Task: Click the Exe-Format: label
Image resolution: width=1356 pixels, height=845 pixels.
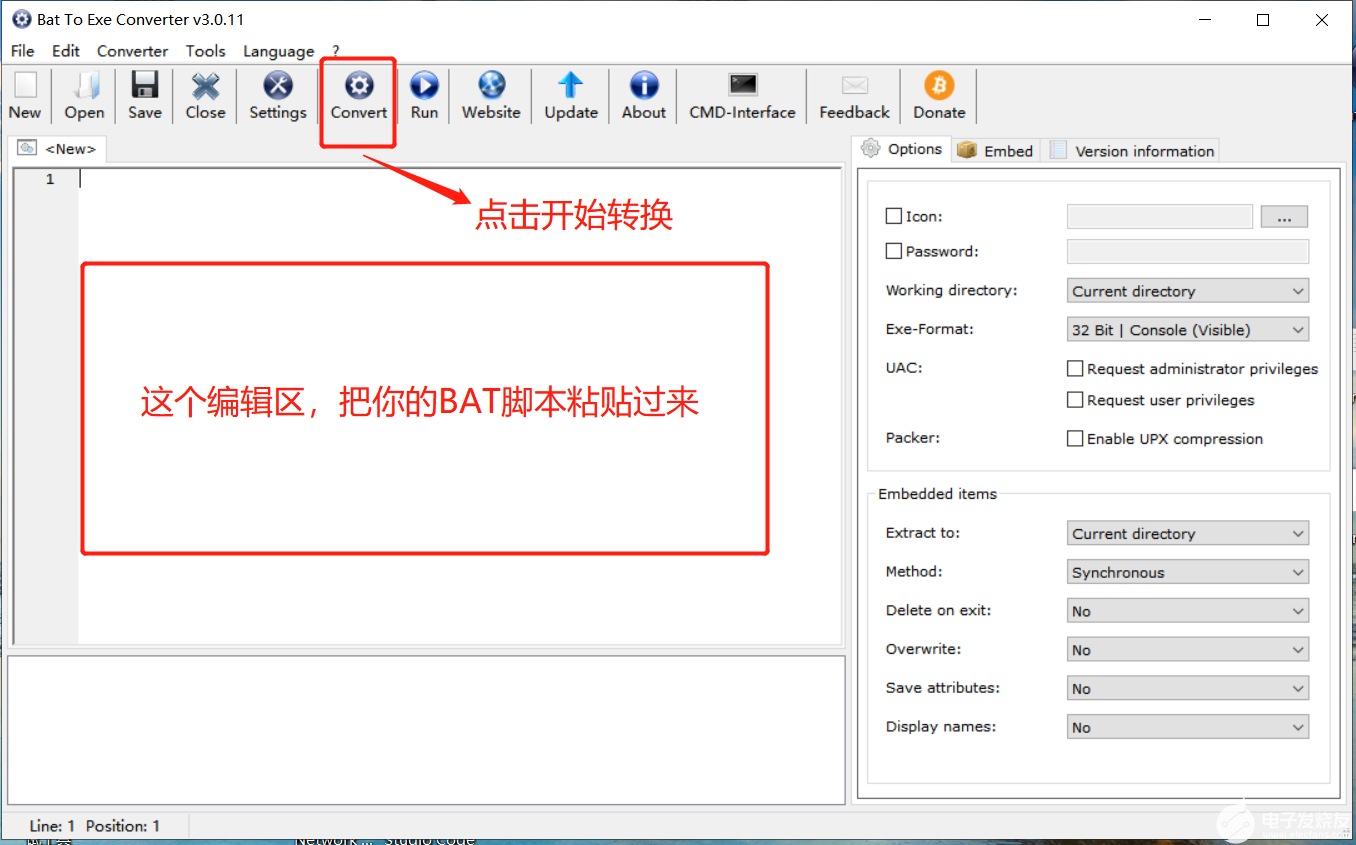Action: 930,329
